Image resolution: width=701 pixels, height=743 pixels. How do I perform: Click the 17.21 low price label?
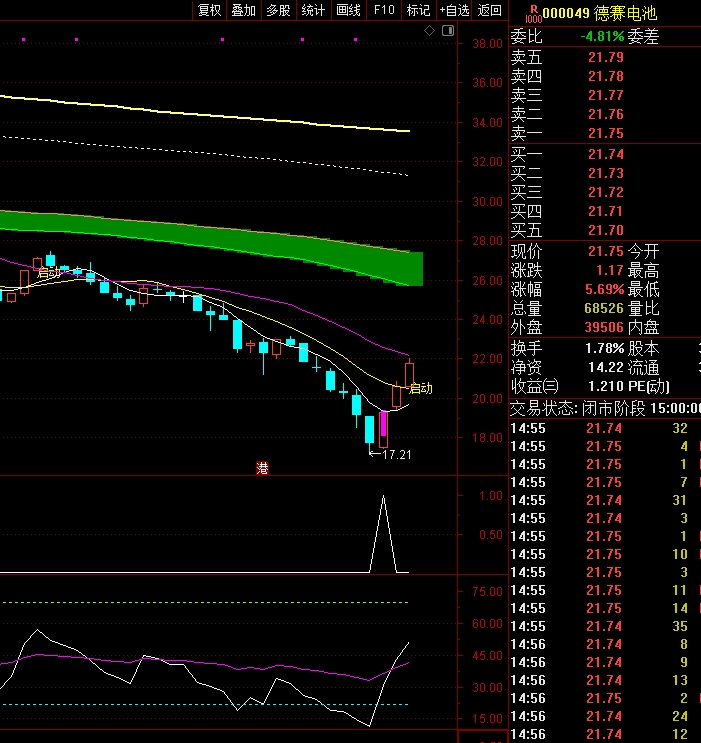[x=397, y=454]
